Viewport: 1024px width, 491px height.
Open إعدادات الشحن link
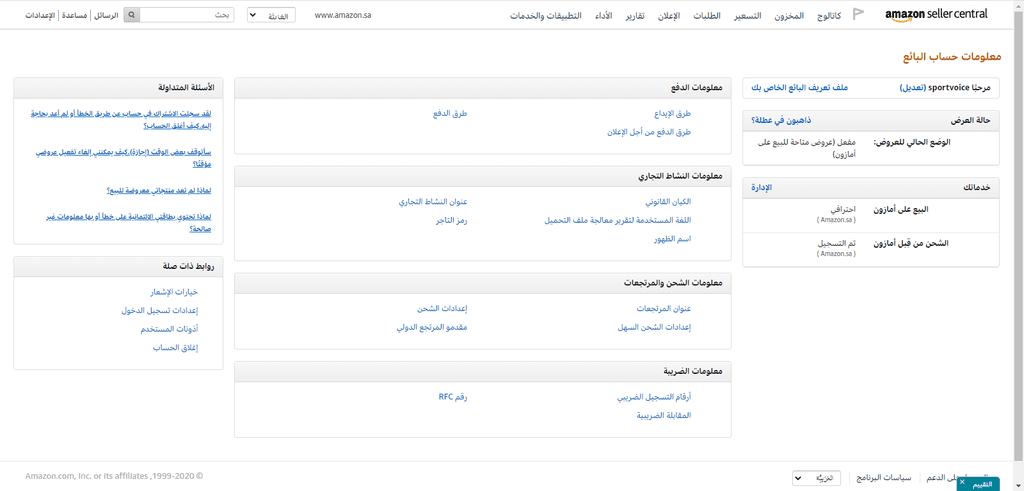[x=442, y=308]
